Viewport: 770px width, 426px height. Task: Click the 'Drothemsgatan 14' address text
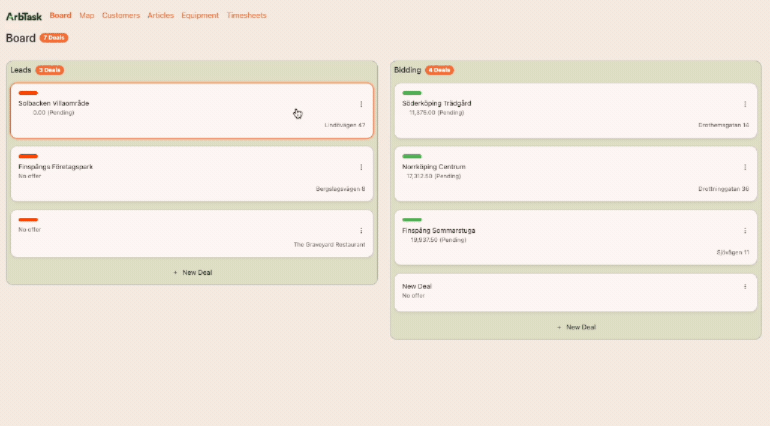pyautogui.click(x=723, y=125)
